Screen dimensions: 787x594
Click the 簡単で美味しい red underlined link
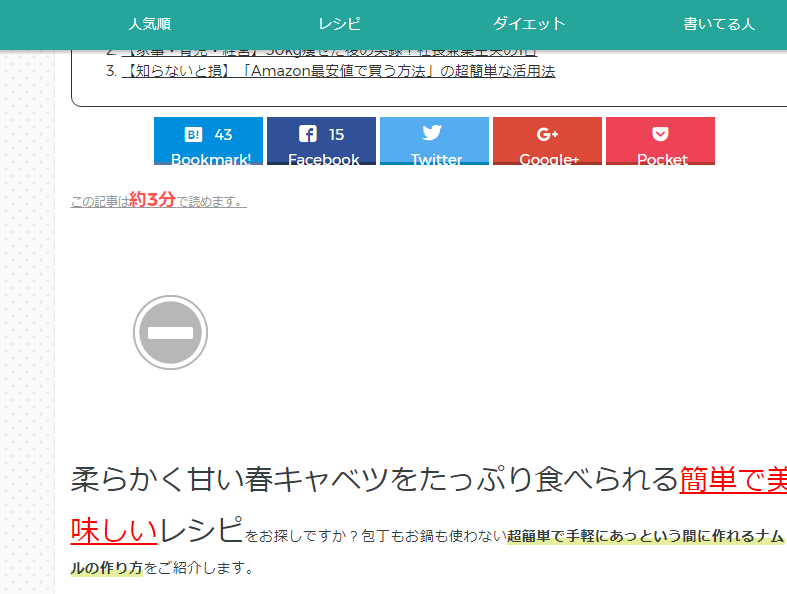point(733,480)
